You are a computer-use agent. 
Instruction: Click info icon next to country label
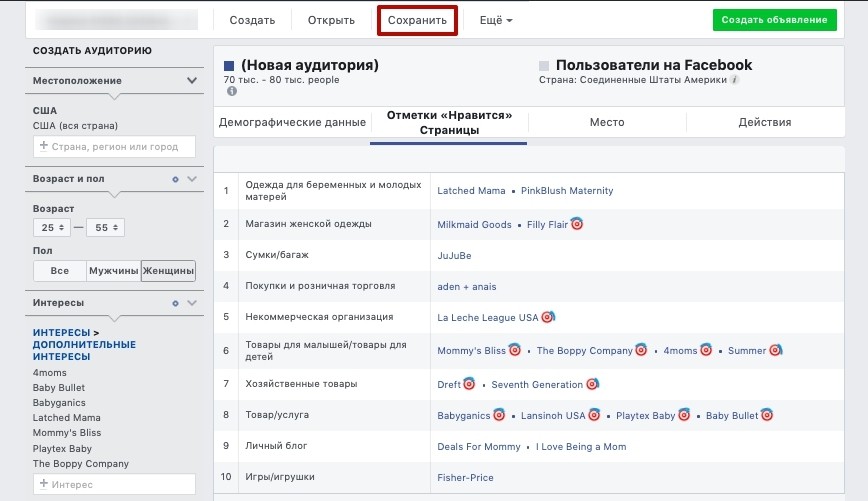(x=735, y=80)
